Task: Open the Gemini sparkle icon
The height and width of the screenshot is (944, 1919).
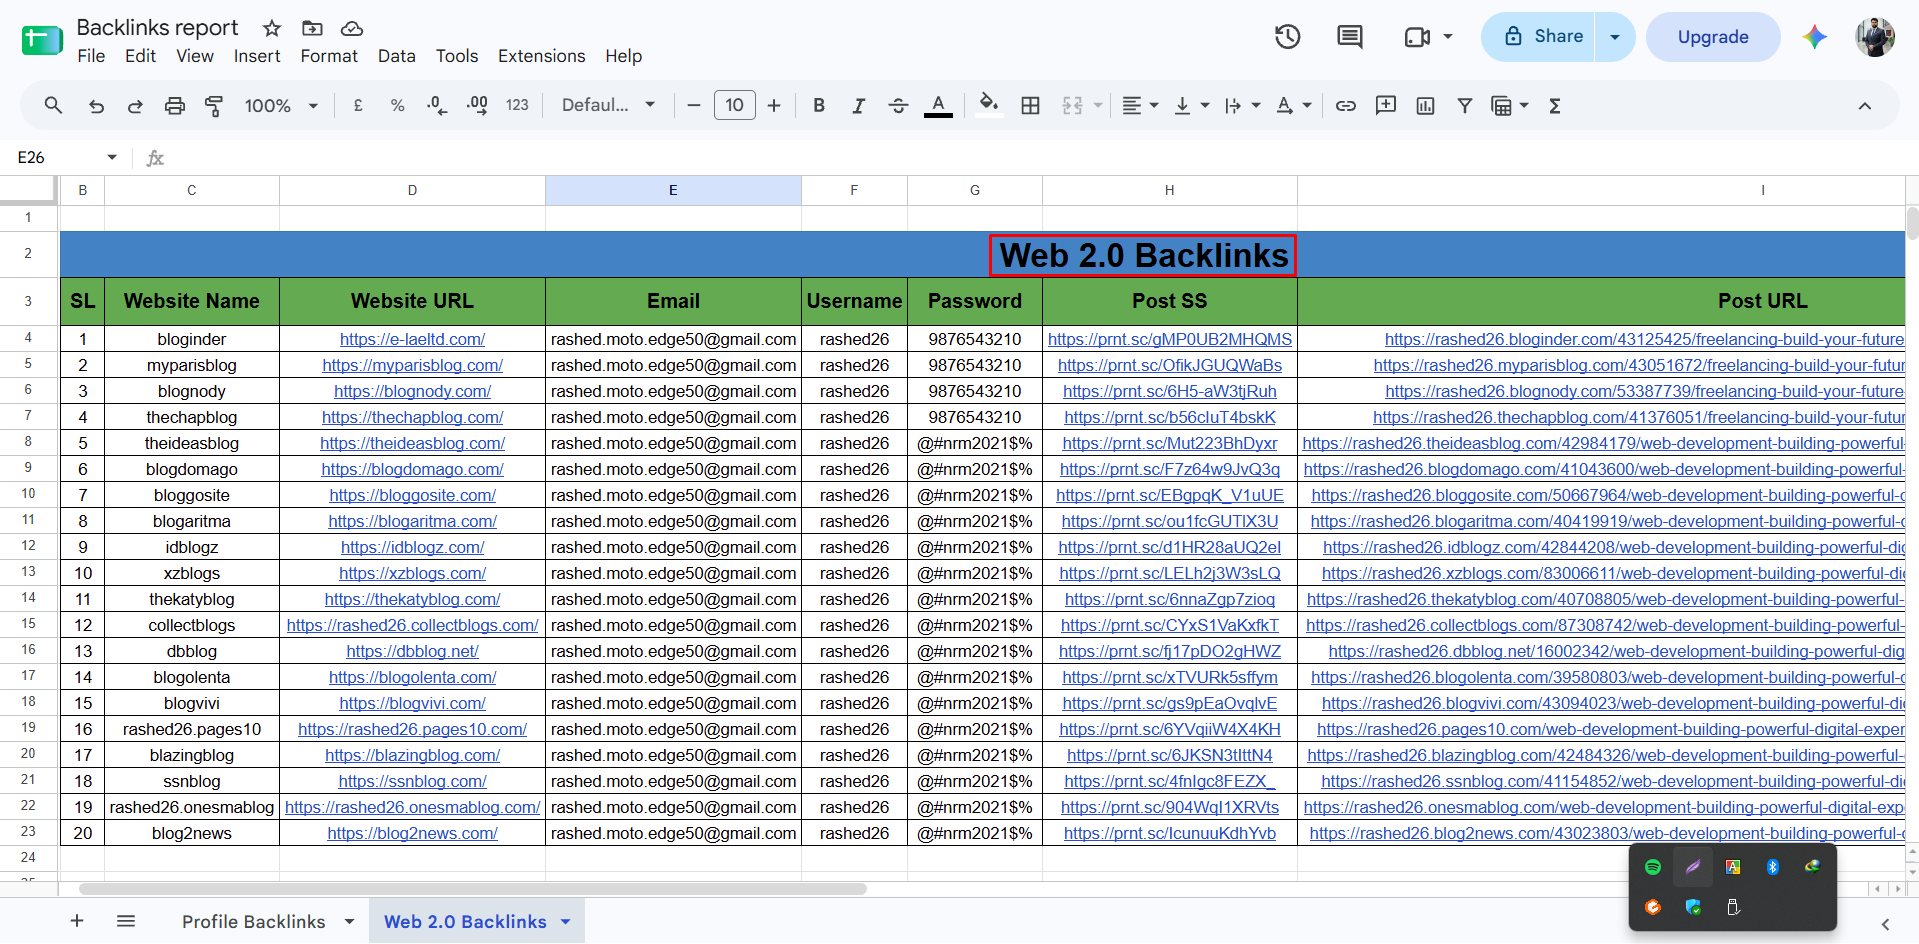Action: [x=1815, y=37]
